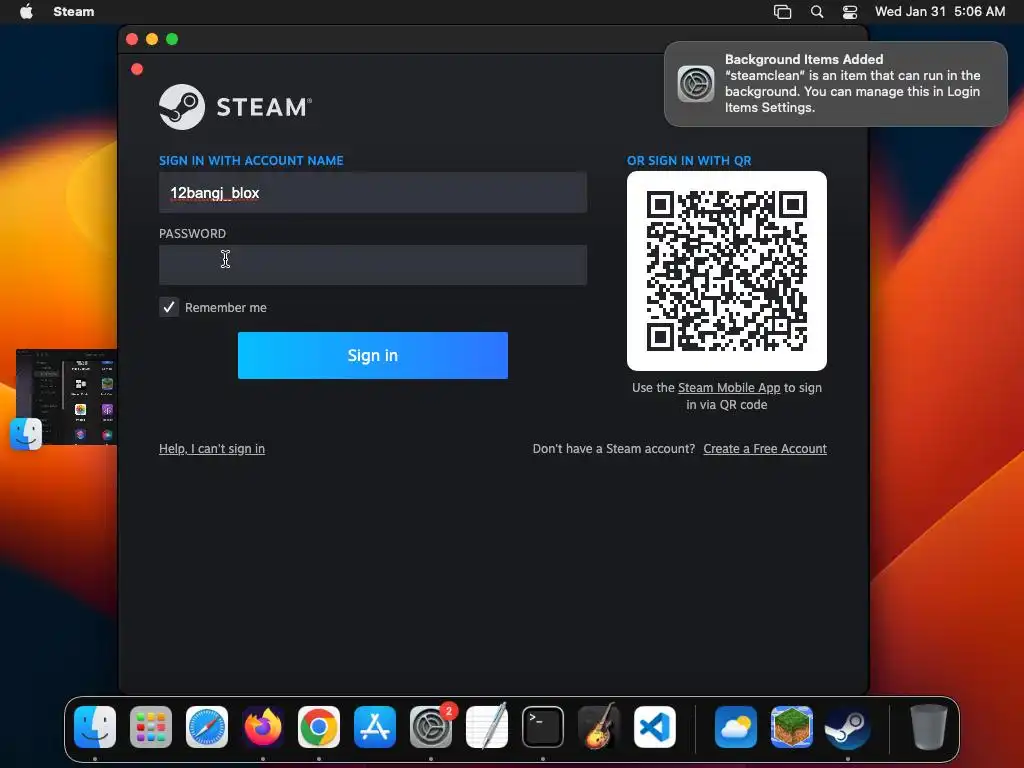The height and width of the screenshot is (768, 1024).
Task: Open Stage Manager icon in the menu bar
Action: 782,12
